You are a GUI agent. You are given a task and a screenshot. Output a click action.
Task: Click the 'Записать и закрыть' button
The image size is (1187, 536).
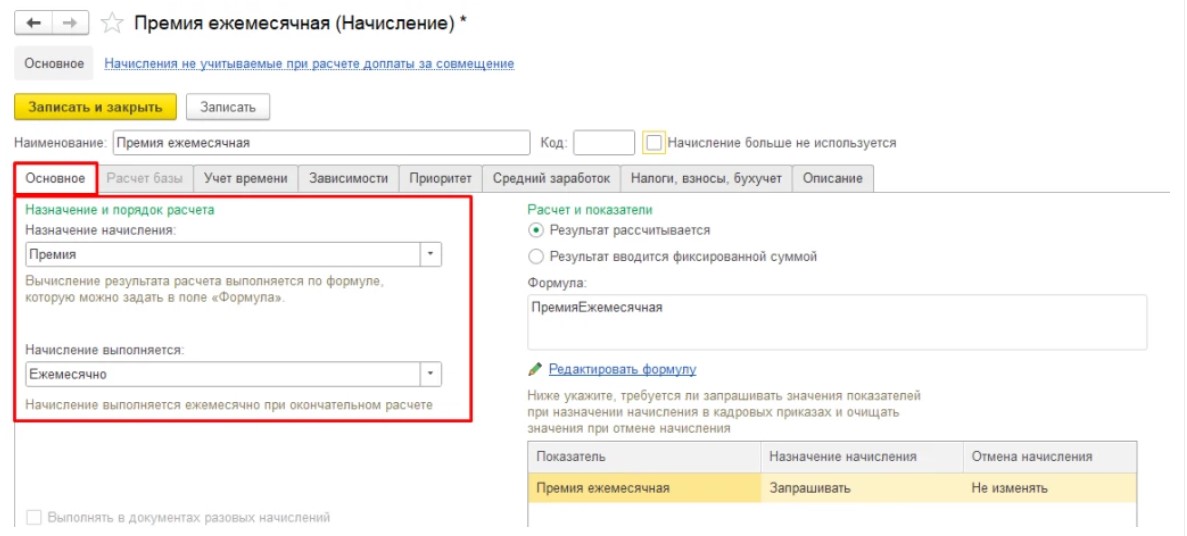point(95,107)
